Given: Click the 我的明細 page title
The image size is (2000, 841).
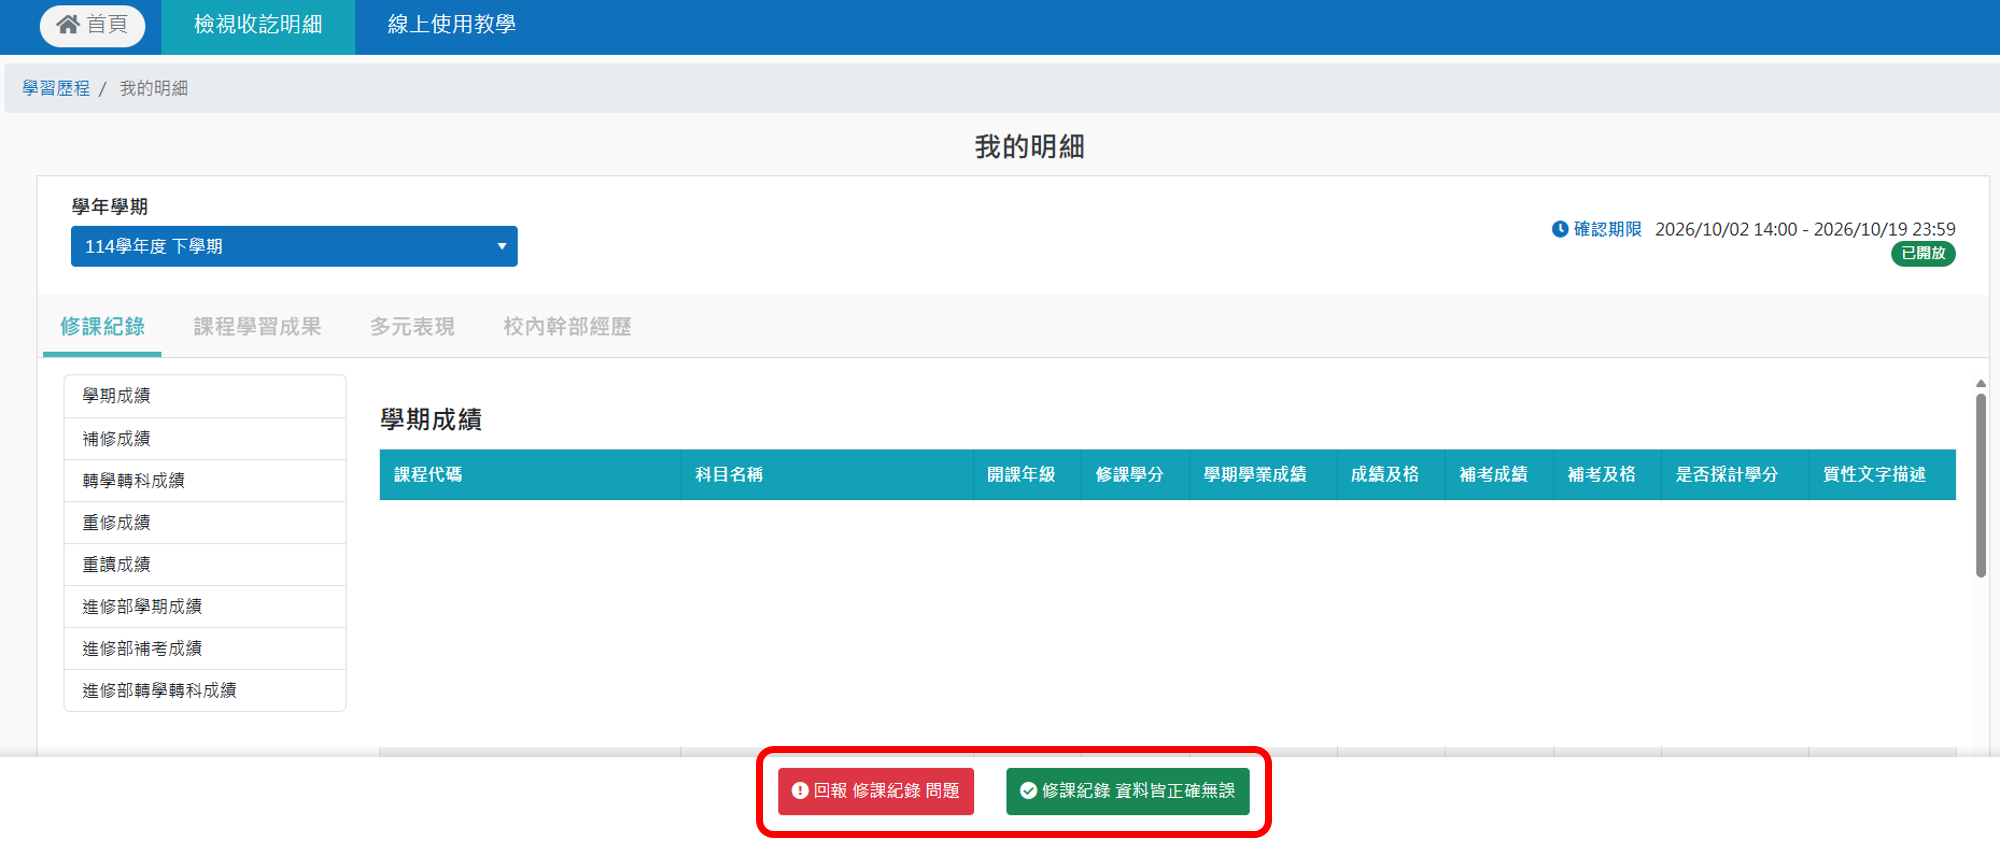Looking at the screenshot, I should (1029, 147).
